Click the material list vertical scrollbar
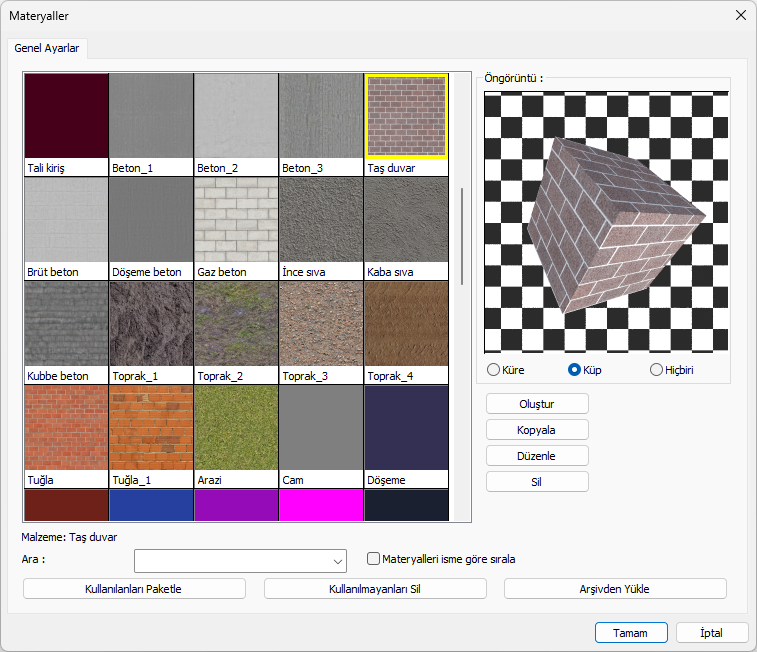The image size is (757, 652). pyautogui.click(x=462, y=236)
